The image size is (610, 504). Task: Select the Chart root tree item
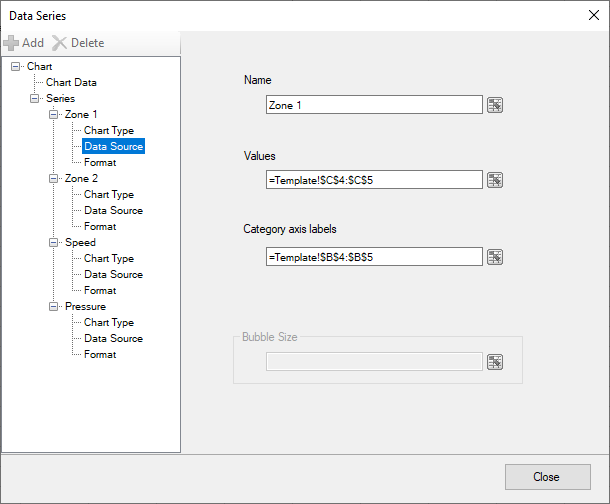(39, 66)
